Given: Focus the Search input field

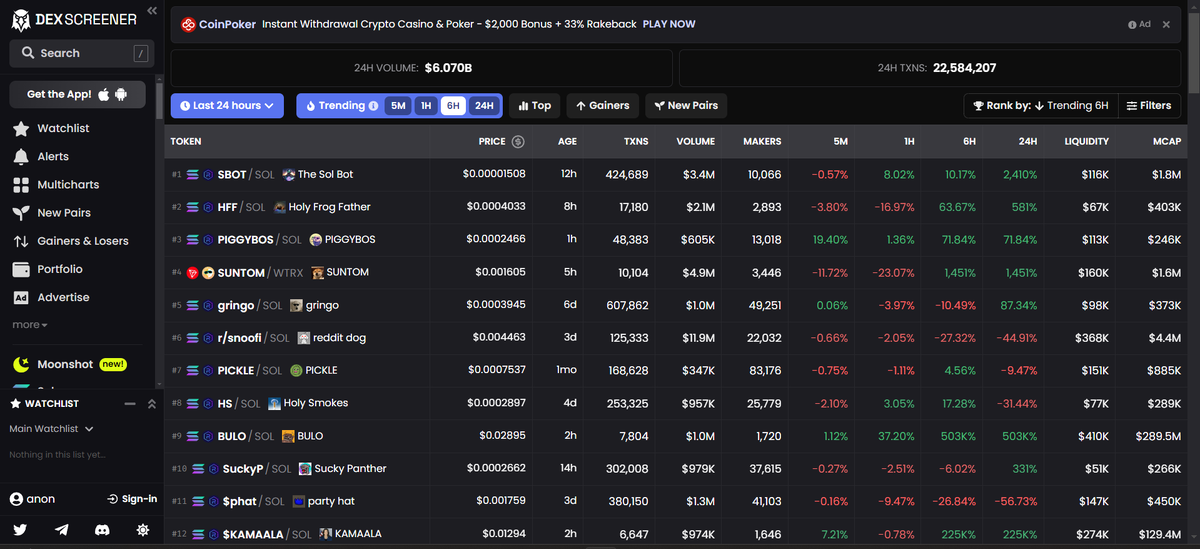Looking at the screenshot, I should pos(82,53).
